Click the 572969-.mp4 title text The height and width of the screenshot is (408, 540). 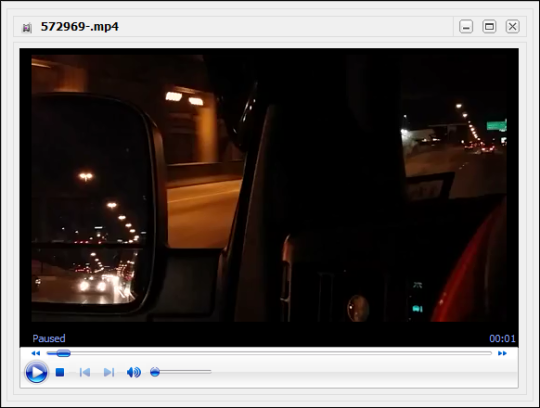[80, 27]
